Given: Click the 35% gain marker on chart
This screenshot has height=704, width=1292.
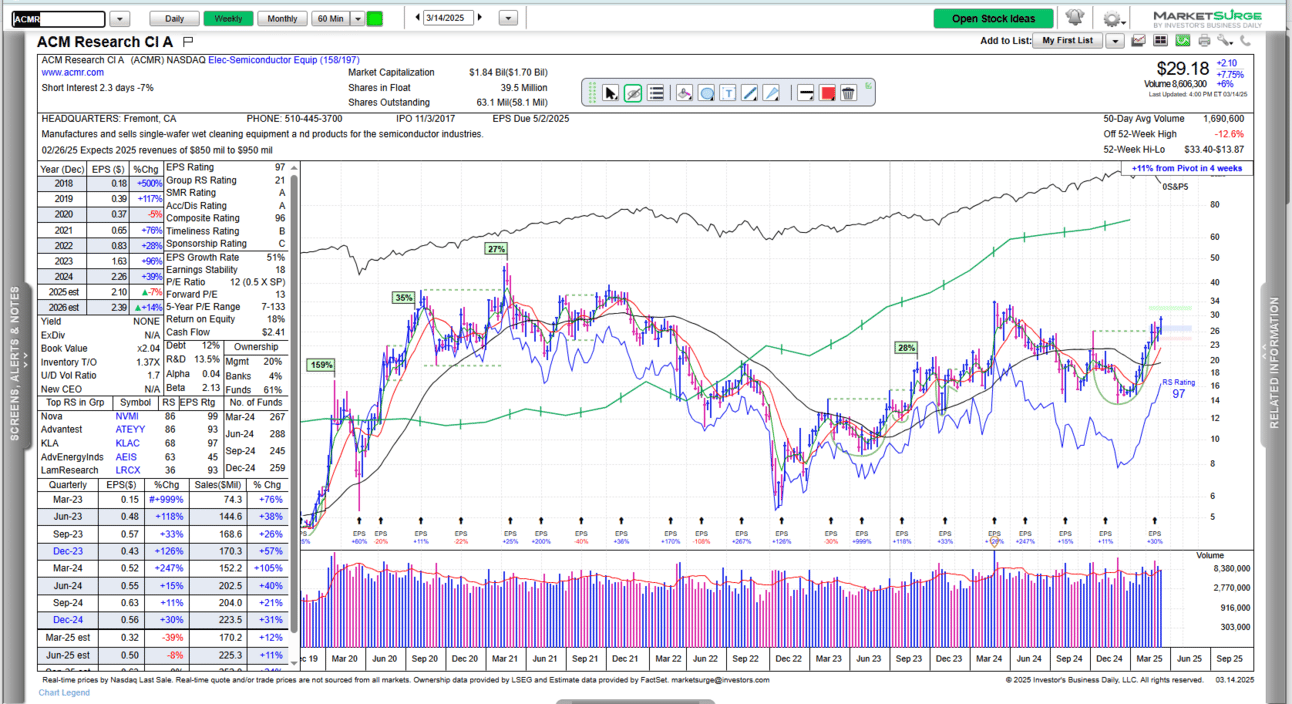Looking at the screenshot, I should click(404, 297).
